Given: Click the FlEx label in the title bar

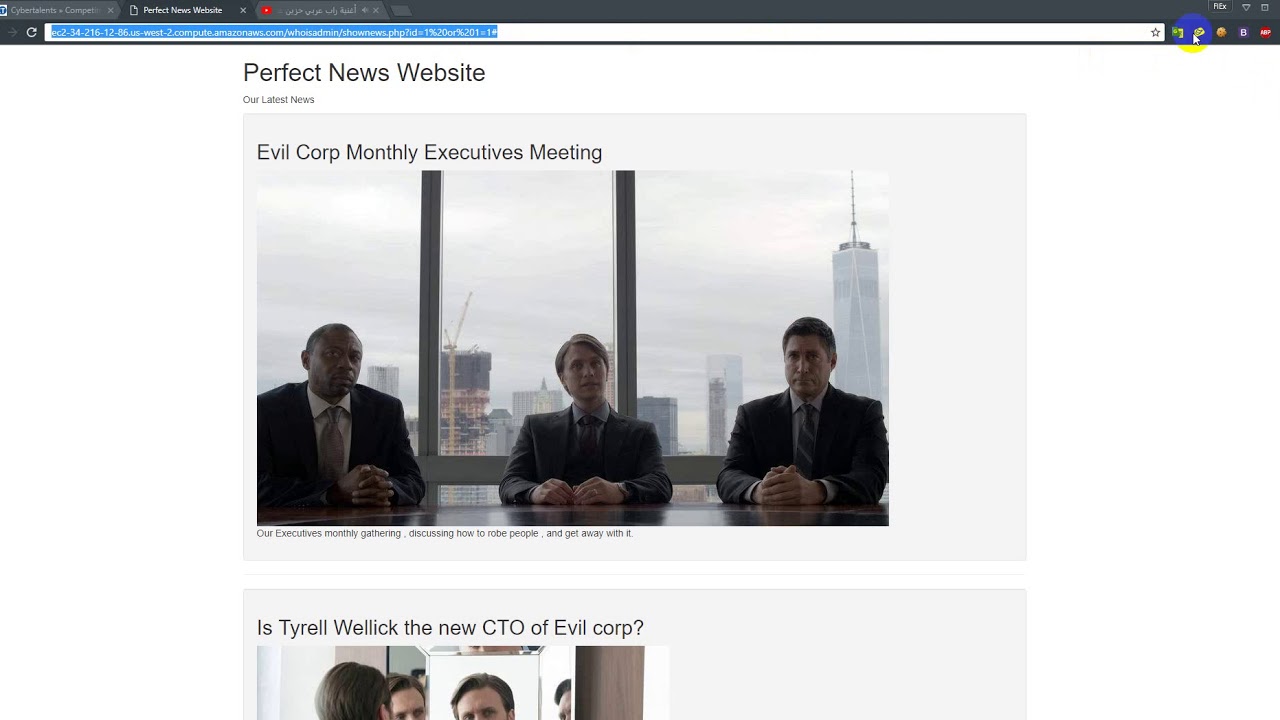Looking at the screenshot, I should click(x=1220, y=7).
